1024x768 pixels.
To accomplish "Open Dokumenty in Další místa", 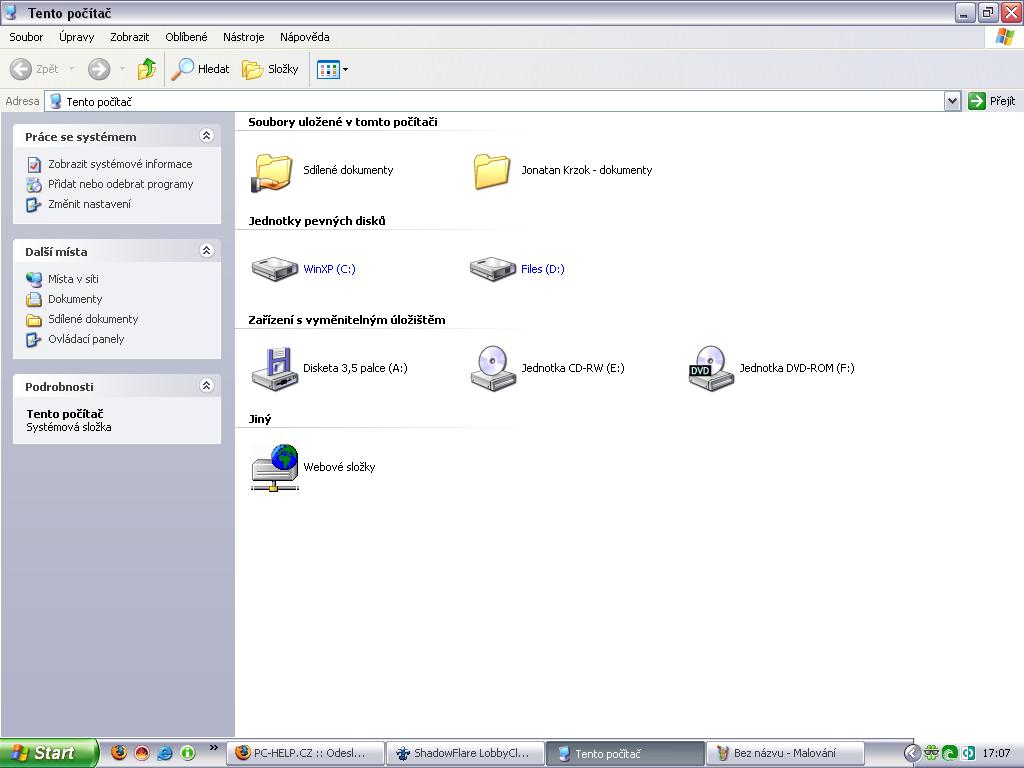I will (x=75, y=299).
